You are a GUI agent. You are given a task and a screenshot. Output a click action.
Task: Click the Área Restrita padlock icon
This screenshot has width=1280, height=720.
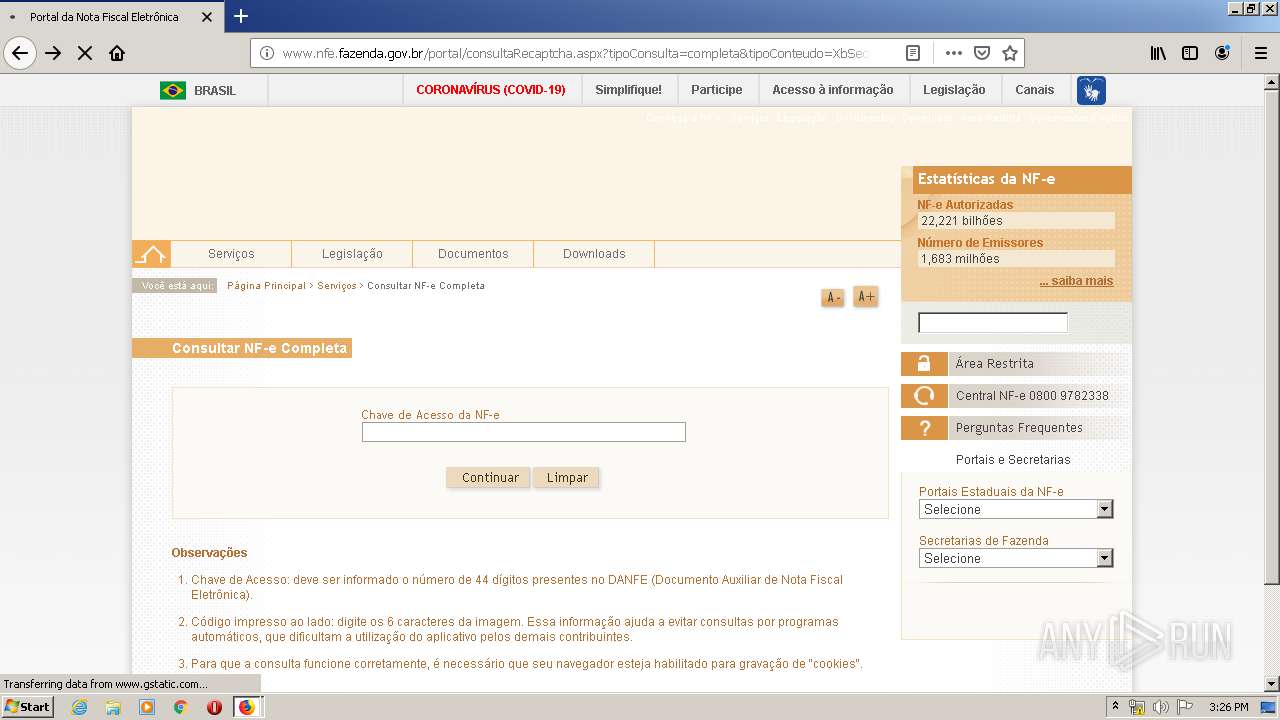click(x=924, y=364)
